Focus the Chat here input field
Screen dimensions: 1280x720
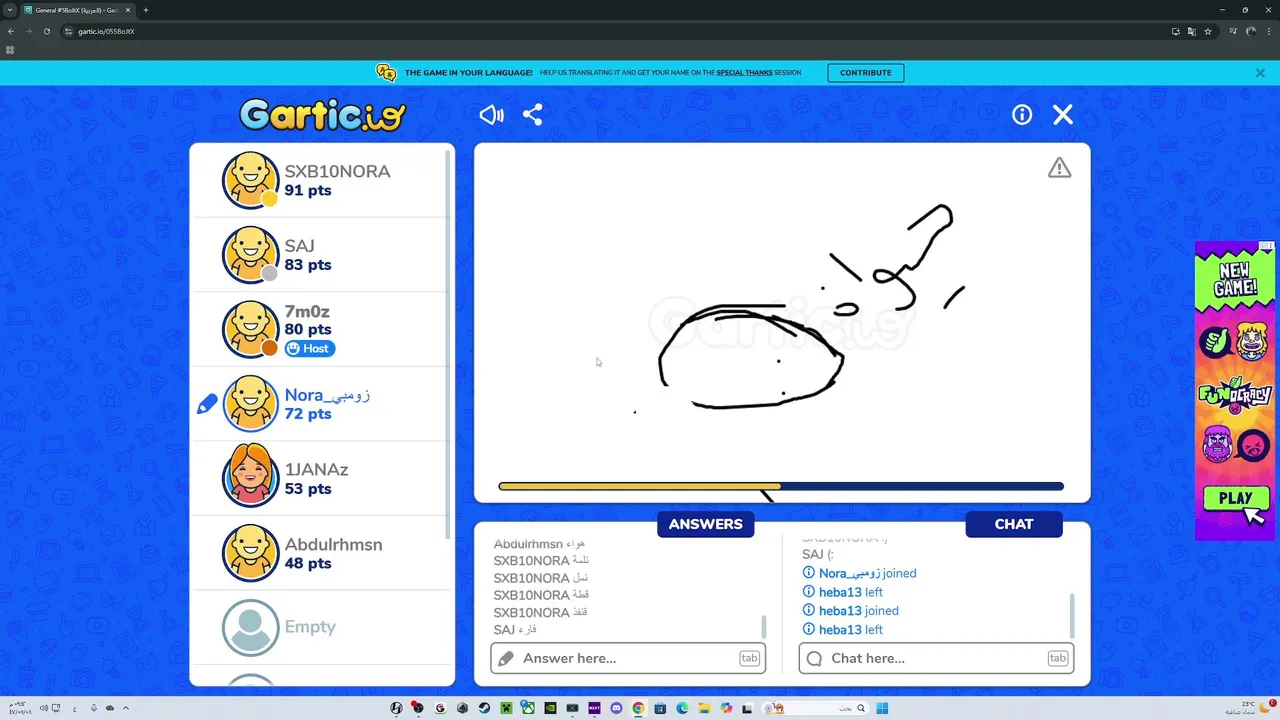[x=936, y=658]
